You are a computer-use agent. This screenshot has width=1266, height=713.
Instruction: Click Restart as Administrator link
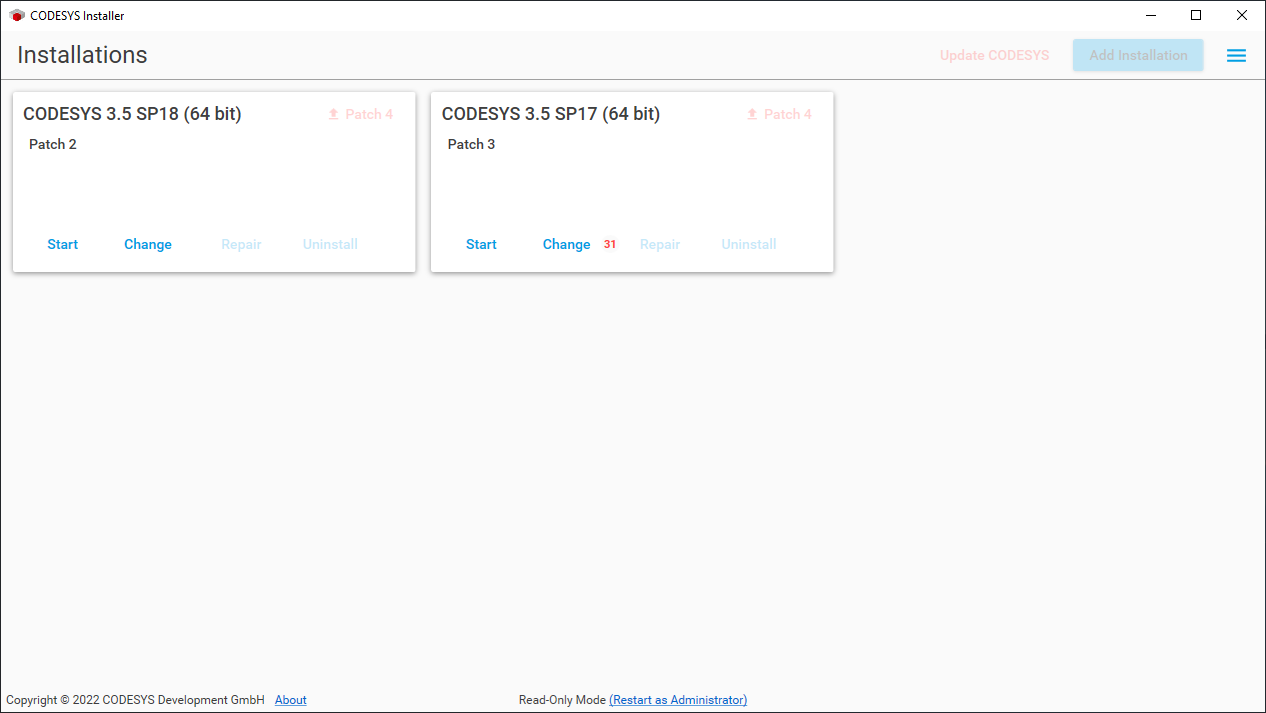coord(678,700)
